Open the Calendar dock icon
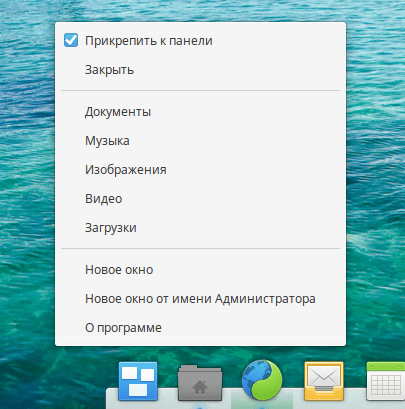Viewport: 405px width, 409px height. (386, 381)
